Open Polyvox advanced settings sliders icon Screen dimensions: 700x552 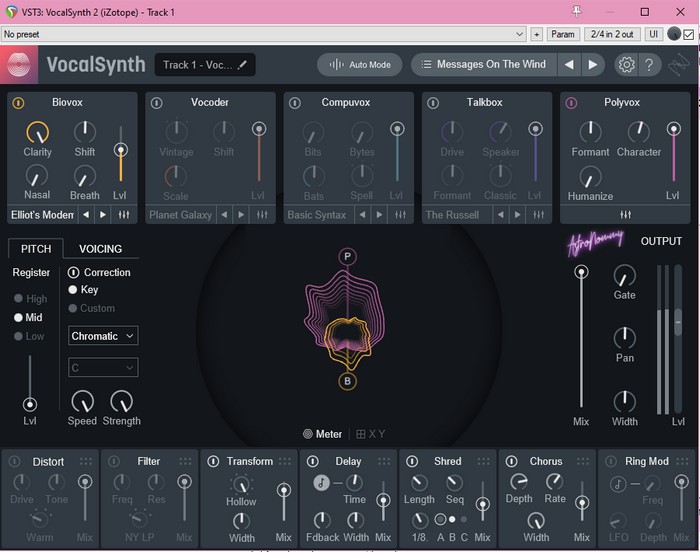625,215
